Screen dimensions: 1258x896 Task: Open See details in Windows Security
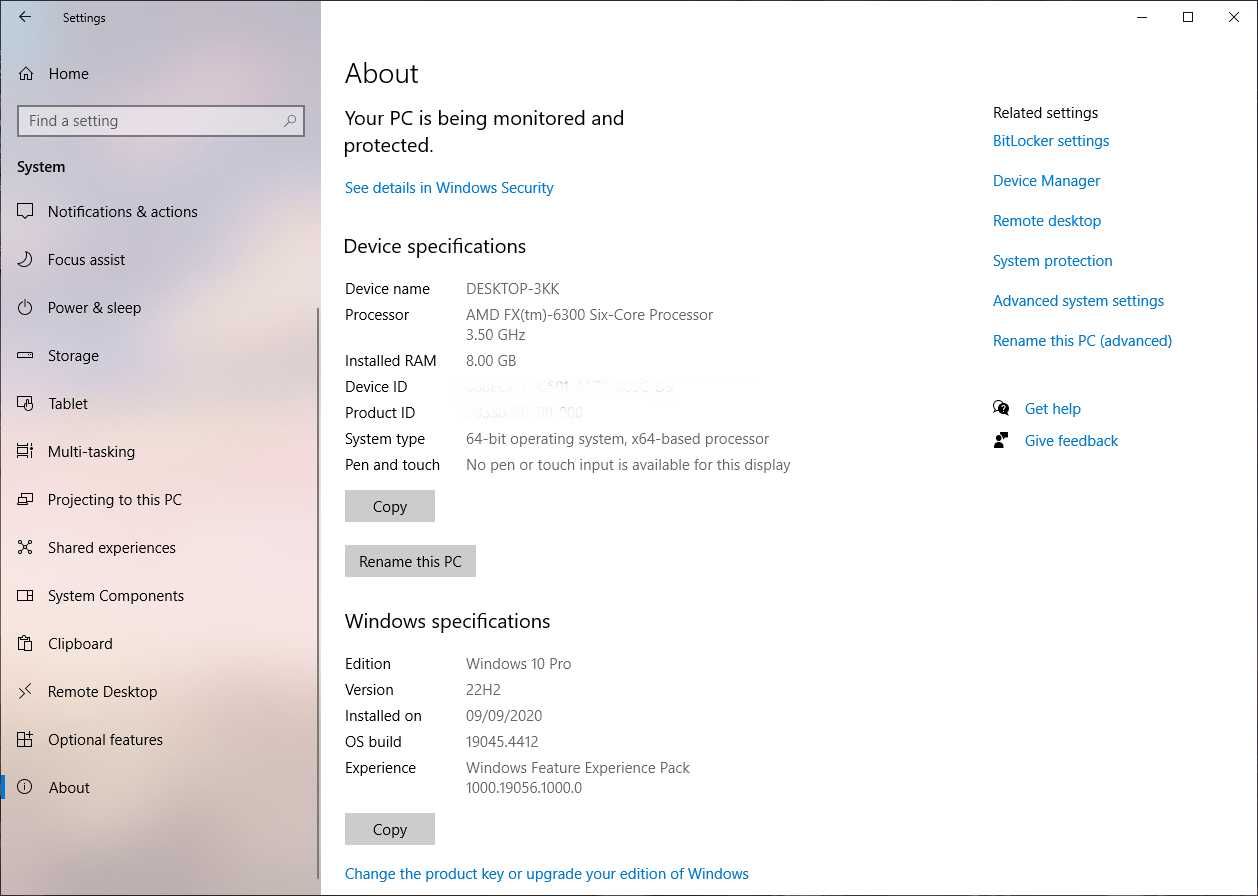(449, 187)
